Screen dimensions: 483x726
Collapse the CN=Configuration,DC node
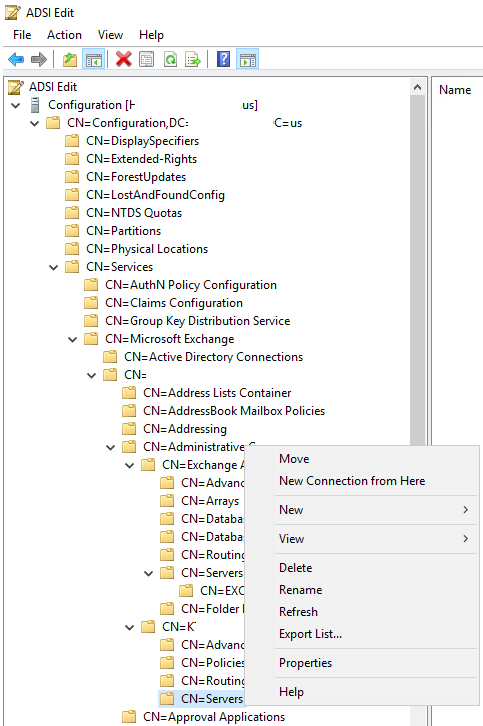[x=35, y=124]
